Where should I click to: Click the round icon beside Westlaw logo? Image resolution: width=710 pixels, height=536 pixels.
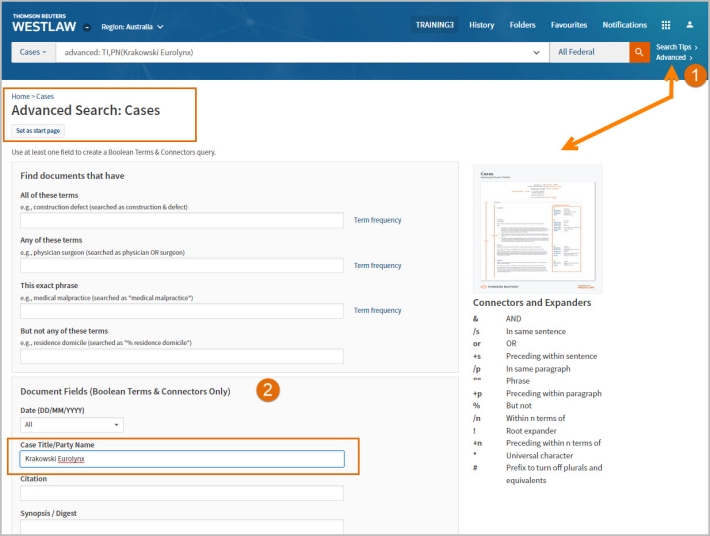tap(87, 27)
